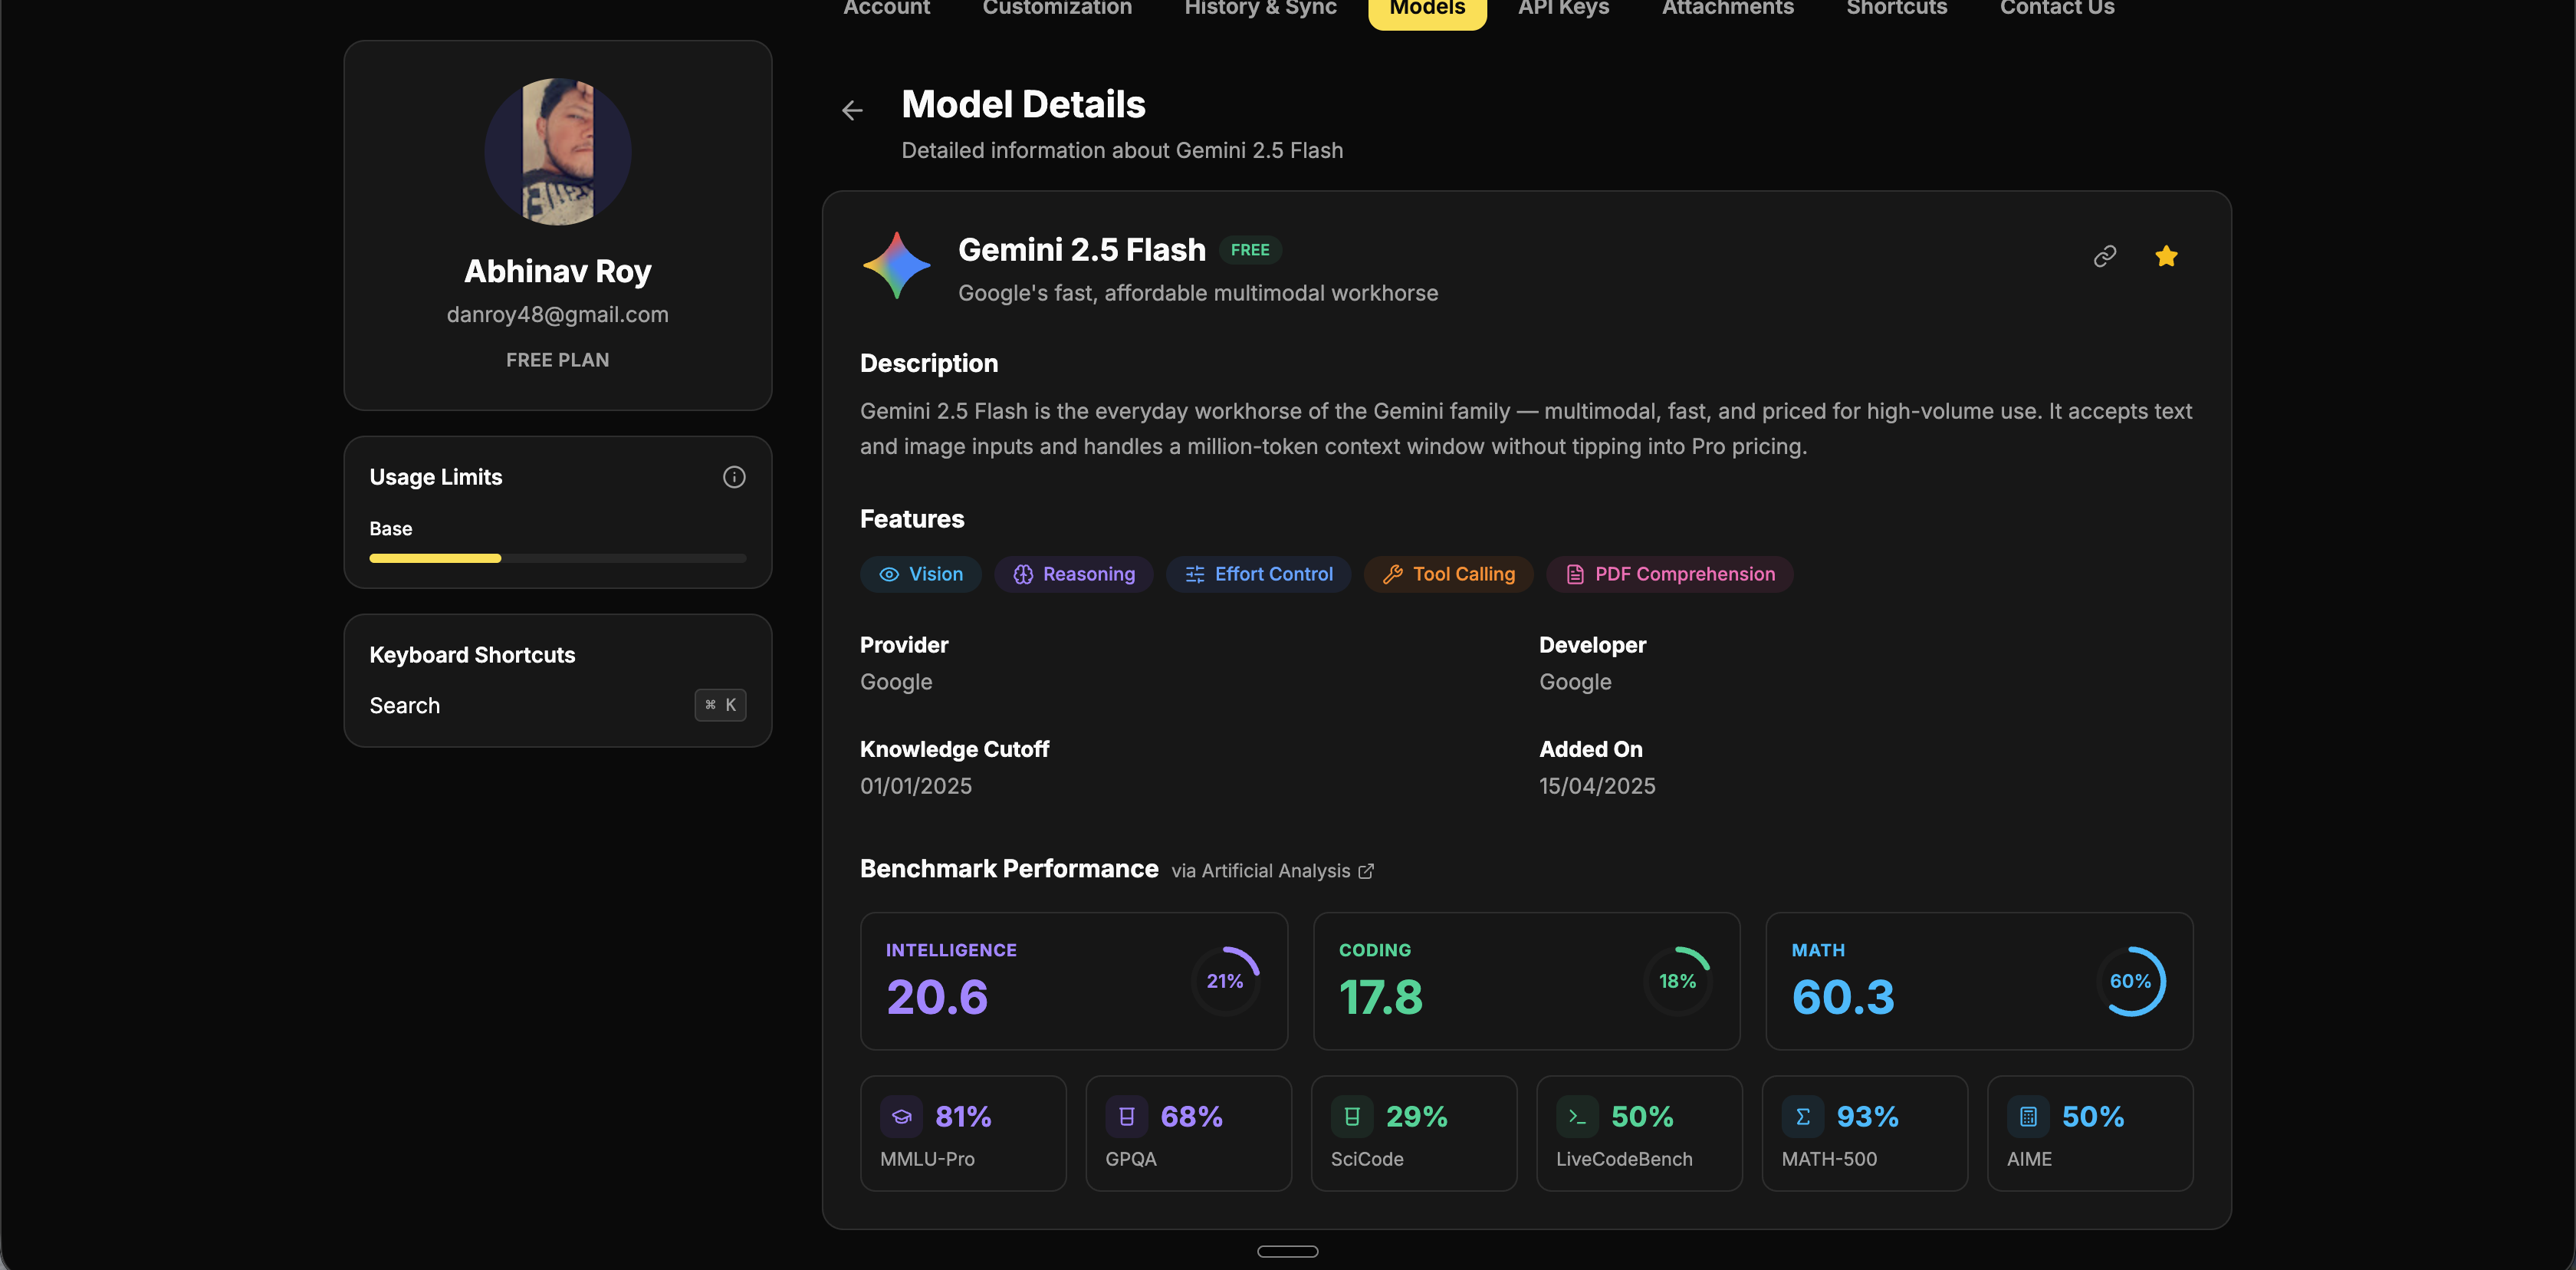Screen dimensions: 2576x1270
Task: Toggle the favorite star for Gemini 2.5 Flash
Action: click(x=2166, y=256)
